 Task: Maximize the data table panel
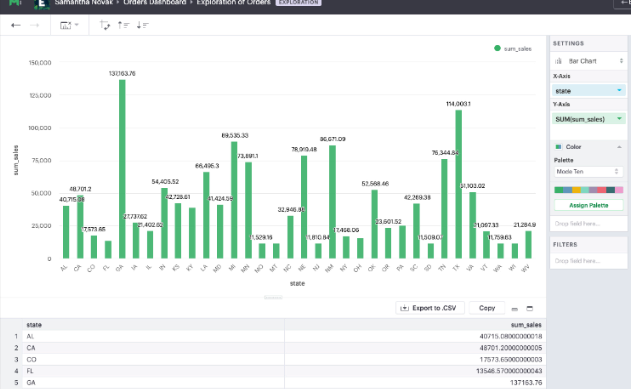point(530,308)
